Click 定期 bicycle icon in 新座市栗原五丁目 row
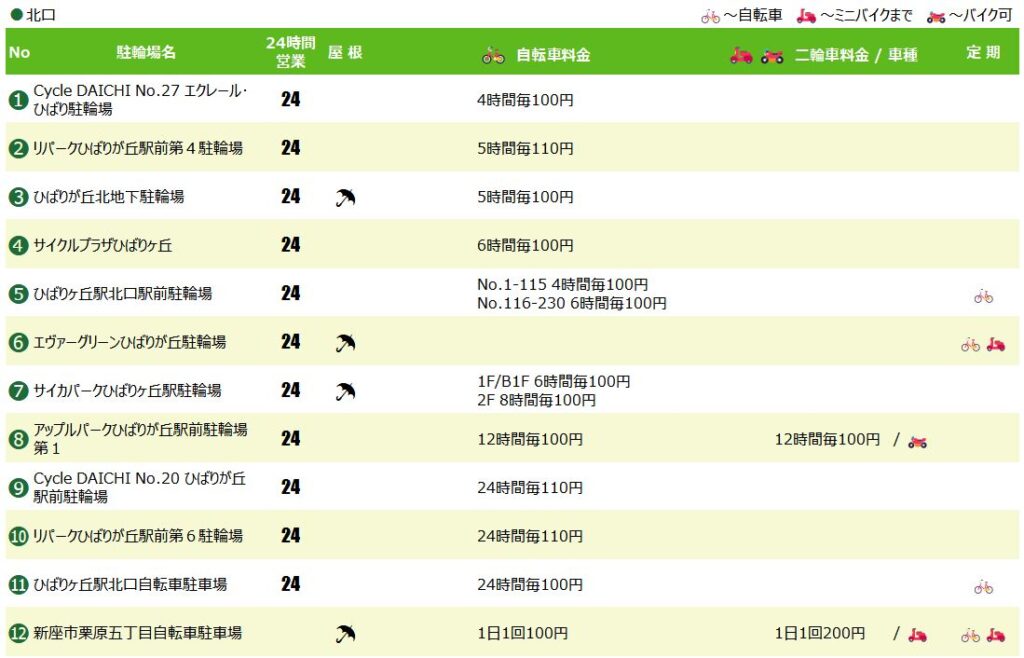 [970, 635]
